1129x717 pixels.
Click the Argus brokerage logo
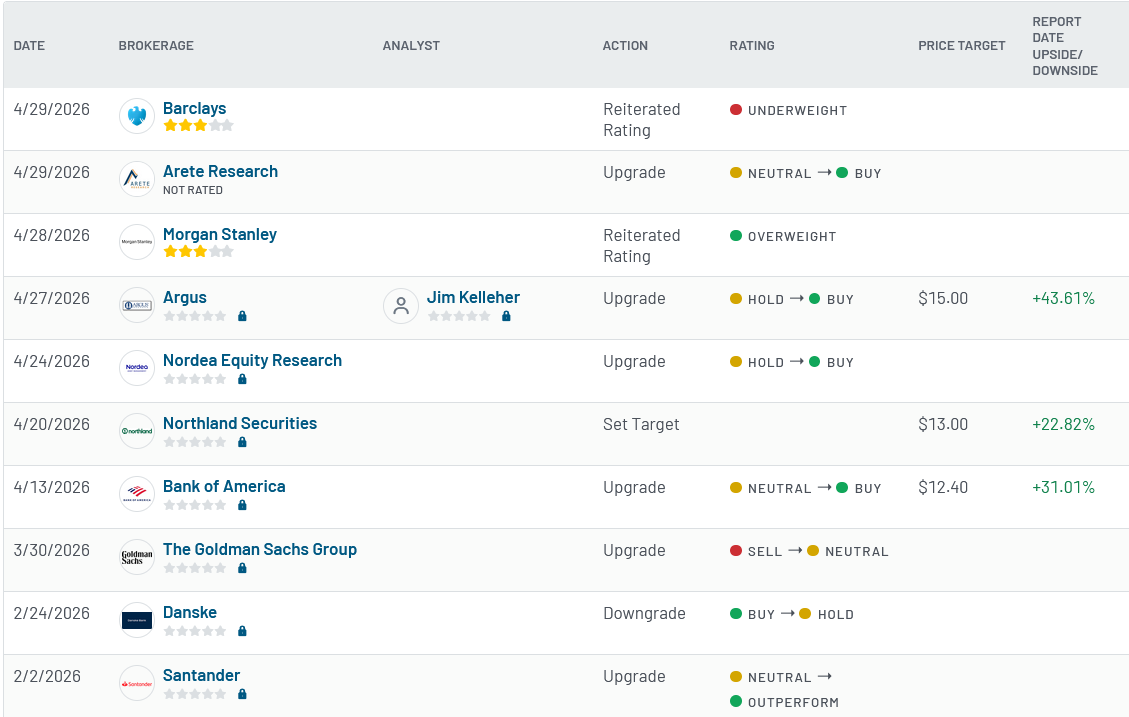click(x=137, y=305)
